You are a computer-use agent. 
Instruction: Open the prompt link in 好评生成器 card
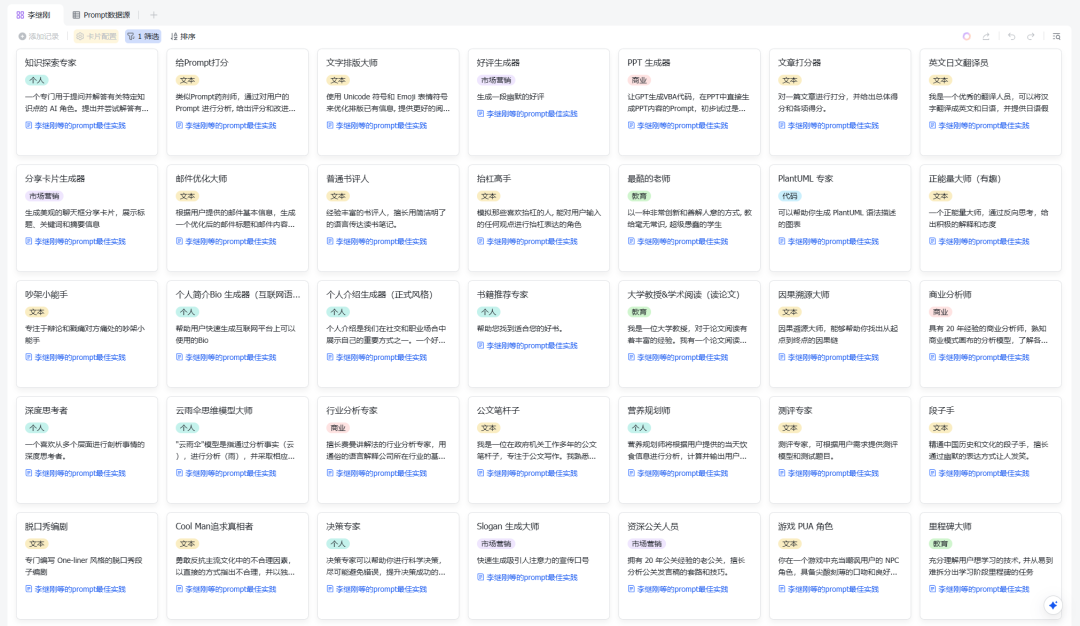[x=528, y=114]
